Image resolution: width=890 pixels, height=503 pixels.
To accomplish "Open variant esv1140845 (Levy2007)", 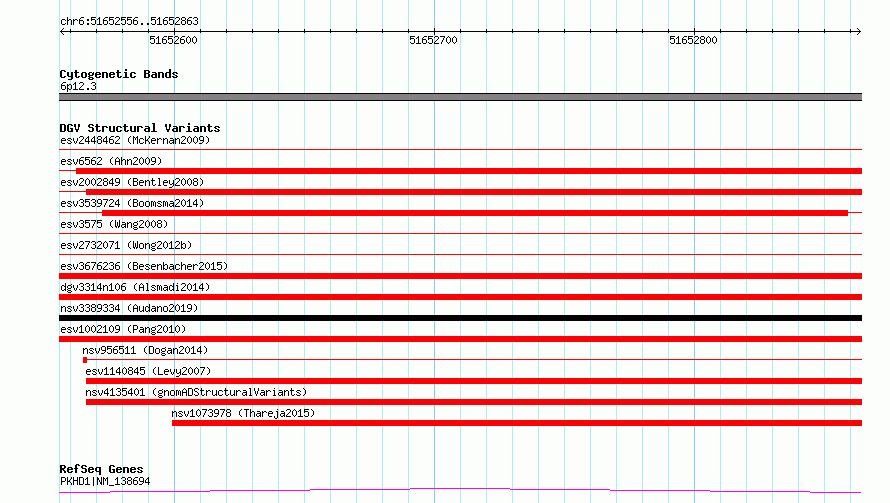I will (148, 371).
